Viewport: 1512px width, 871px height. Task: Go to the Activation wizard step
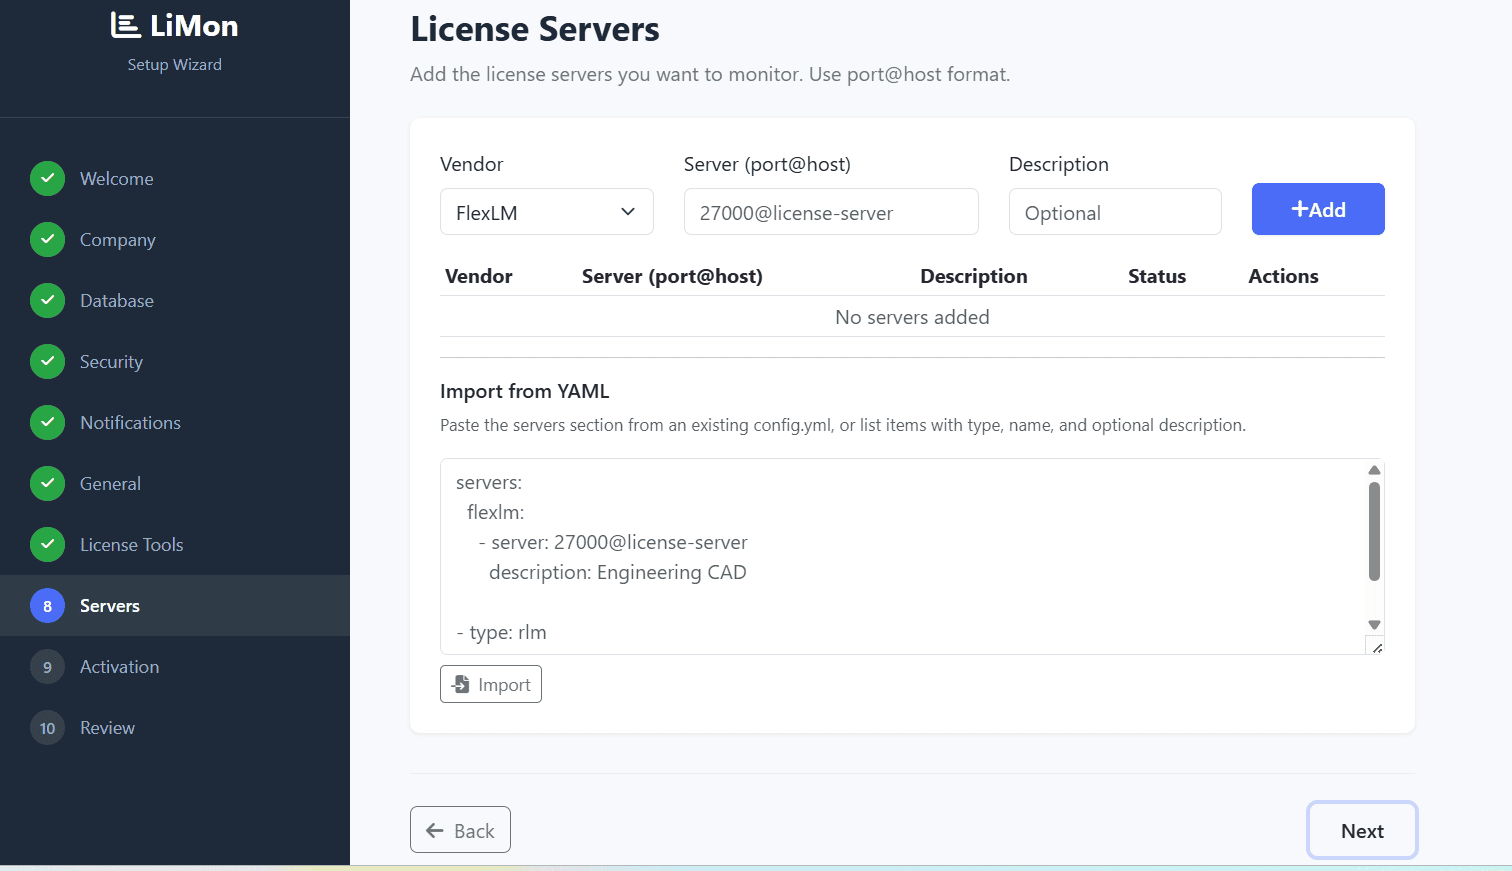(175, 666)
